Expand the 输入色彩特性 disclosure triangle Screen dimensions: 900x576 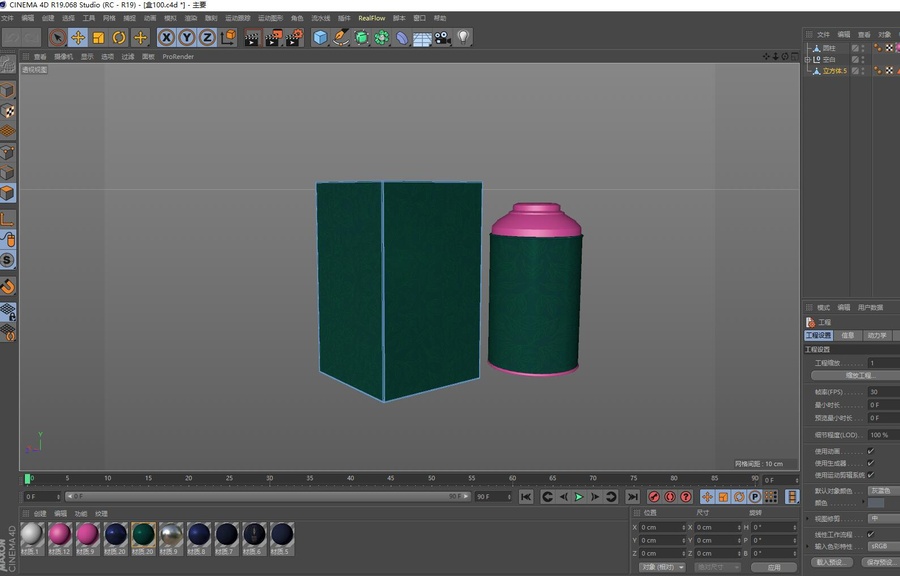point(808,546)
